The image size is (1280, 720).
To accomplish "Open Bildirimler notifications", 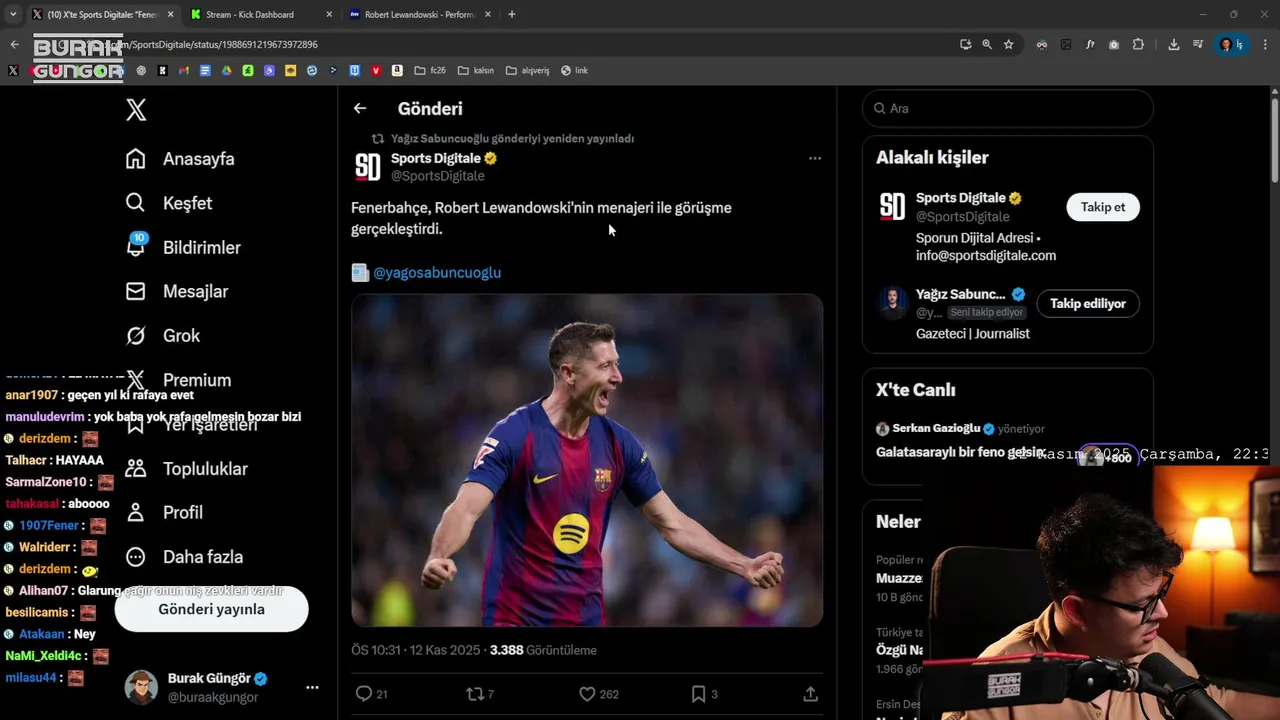I will [x=183, y=247].
